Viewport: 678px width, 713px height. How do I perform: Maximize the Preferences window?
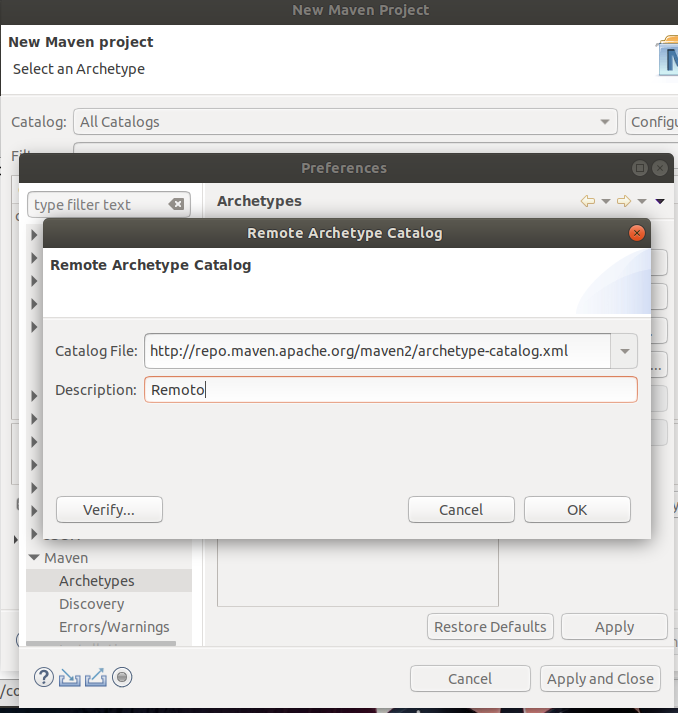[640, 168]
